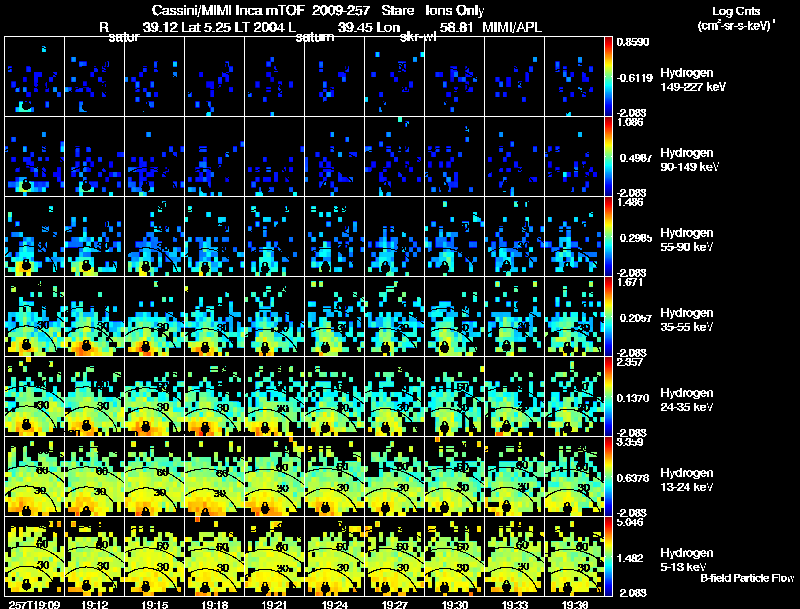Click the 19:30 time label
Image resolution: width=800 pixels, height=609 pixels.
[455, 604]
